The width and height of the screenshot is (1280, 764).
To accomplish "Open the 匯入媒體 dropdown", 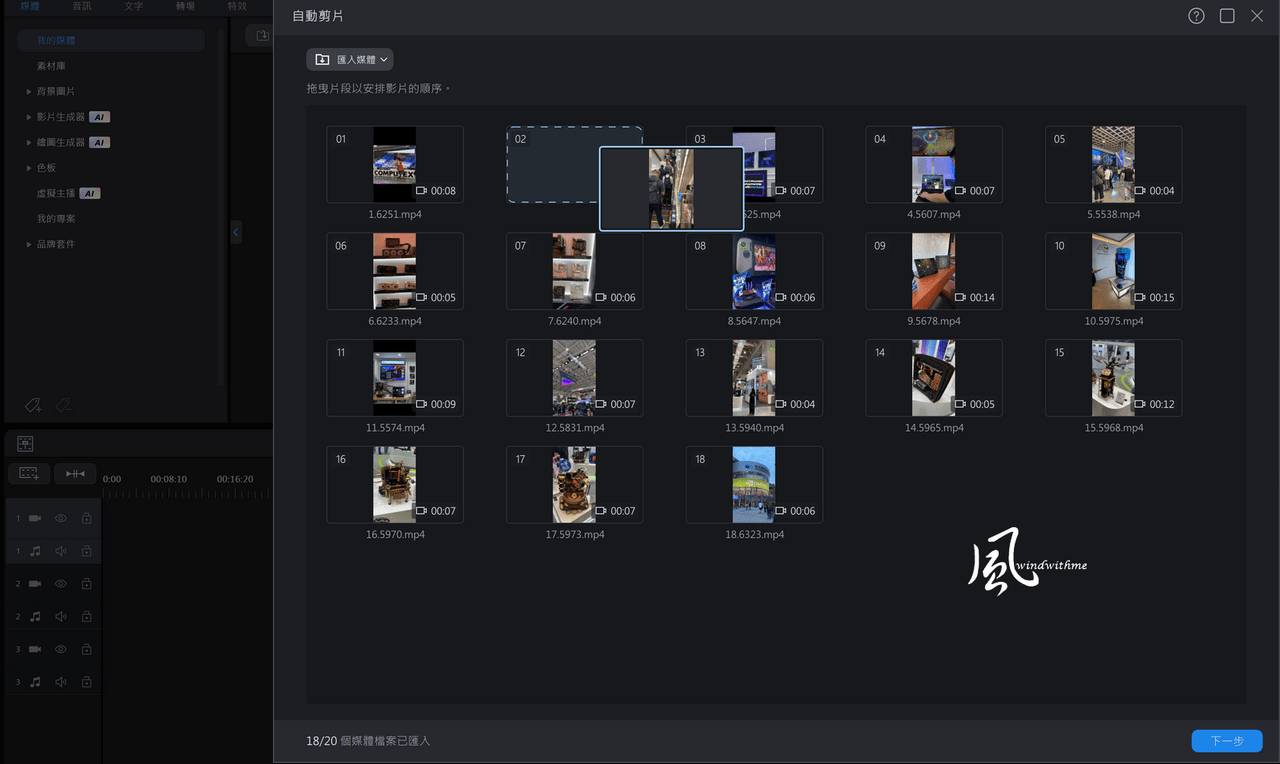I will (x=350, y=60).
